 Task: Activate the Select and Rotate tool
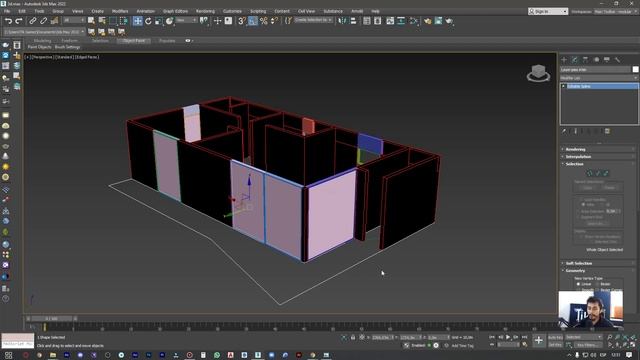pos(148,21)
